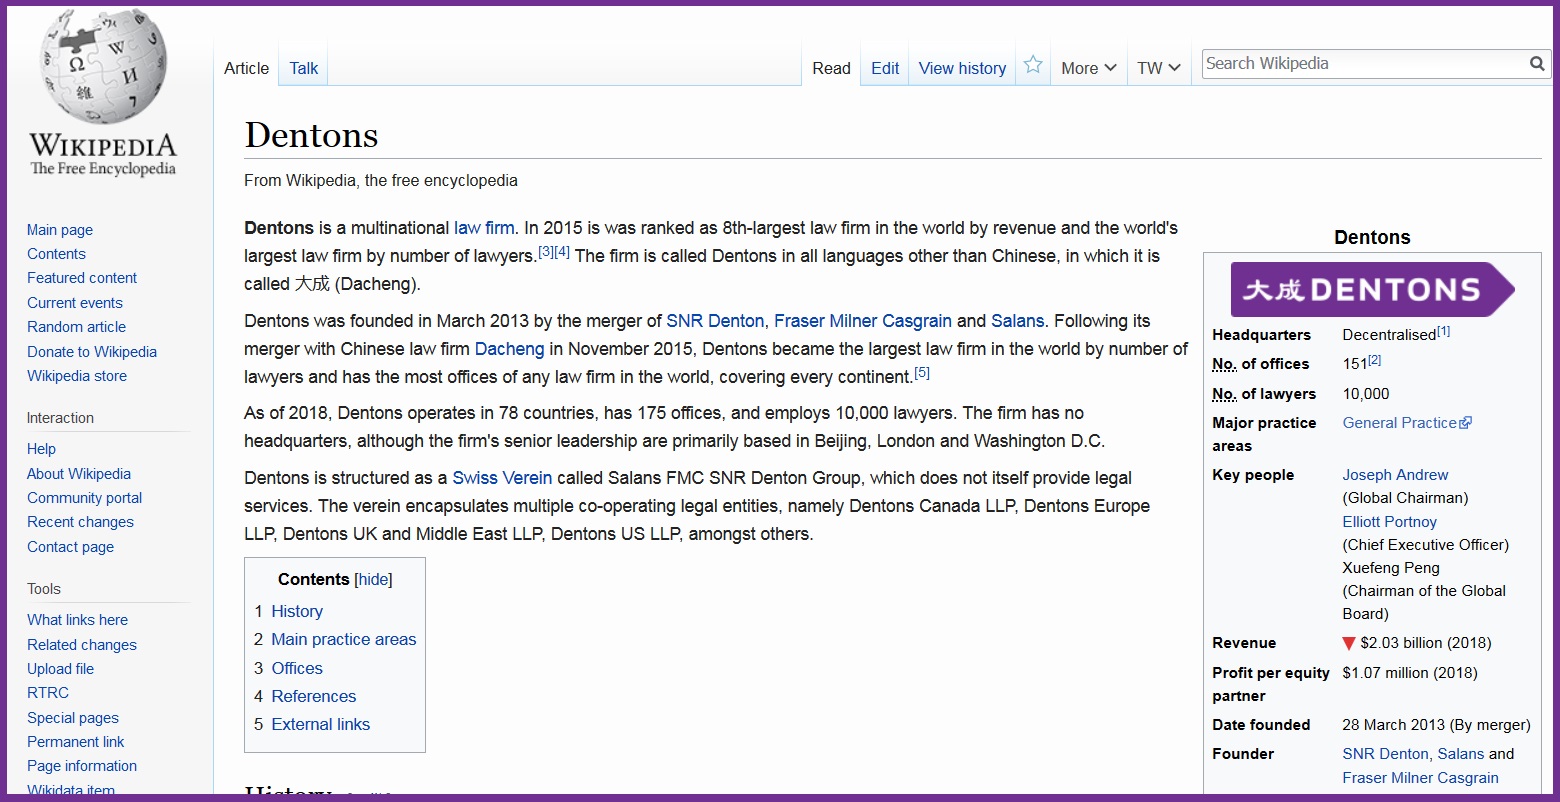
Task: Click Permanent link in Tools
Action: pos(76,742)
